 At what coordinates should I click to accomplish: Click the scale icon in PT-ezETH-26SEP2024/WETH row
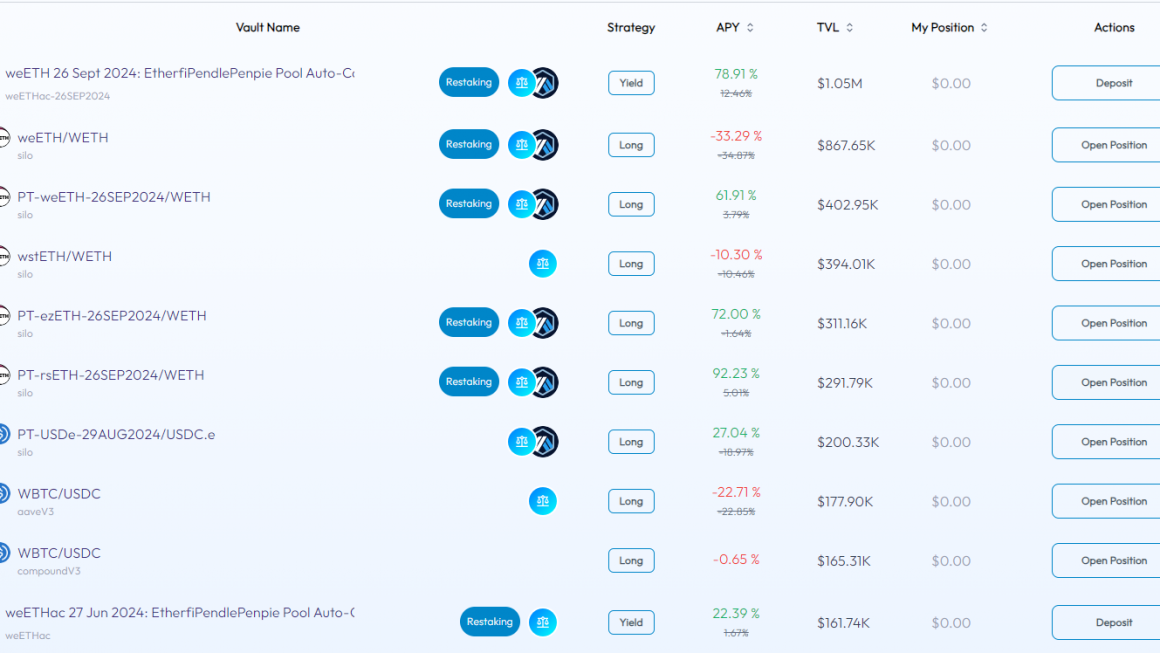click(x=521, y=322)
